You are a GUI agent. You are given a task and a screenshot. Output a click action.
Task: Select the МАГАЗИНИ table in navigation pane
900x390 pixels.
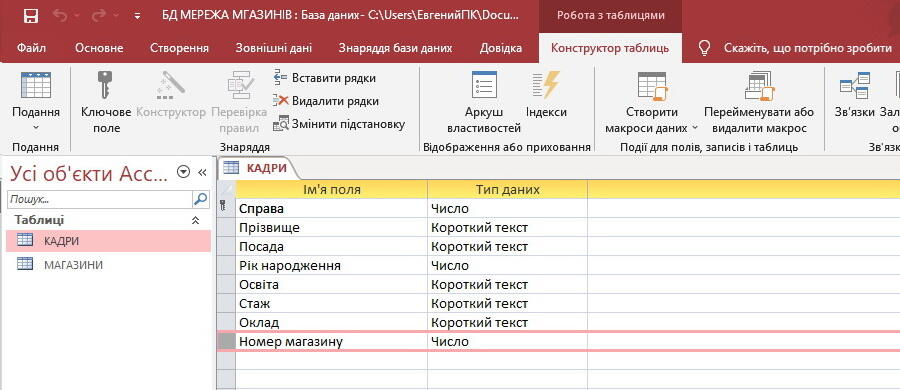(x=108, y=265)
